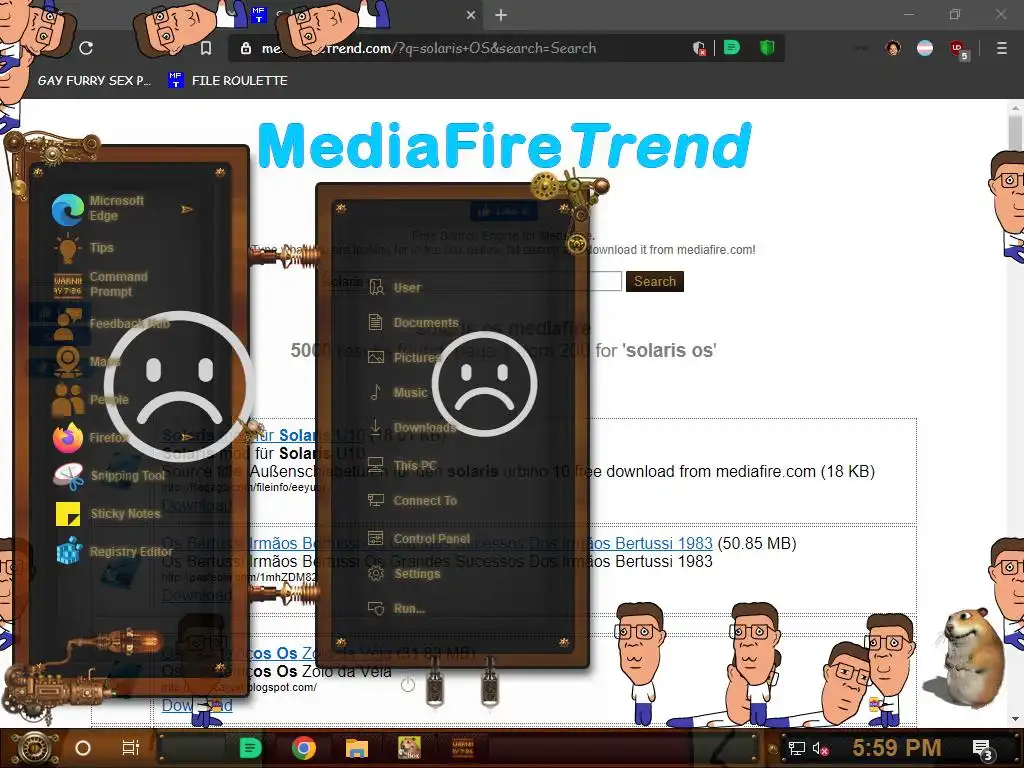This screenshot has height=768, width=1024.
Task: Toggle the muted volume tray icon
Action: coord(820,748)
